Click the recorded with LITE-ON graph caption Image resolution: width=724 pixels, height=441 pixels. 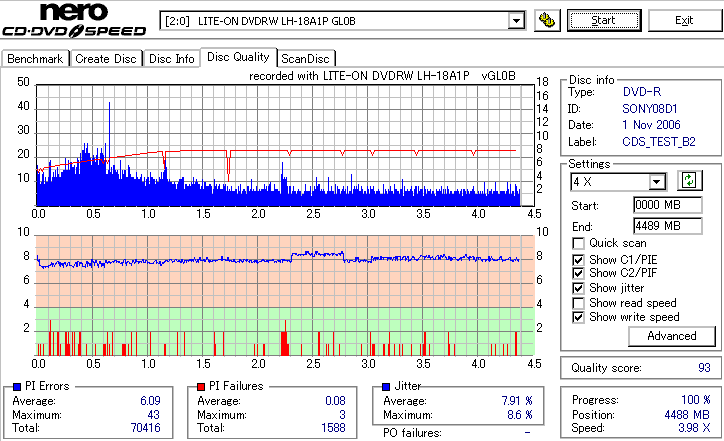coord(382,76)
